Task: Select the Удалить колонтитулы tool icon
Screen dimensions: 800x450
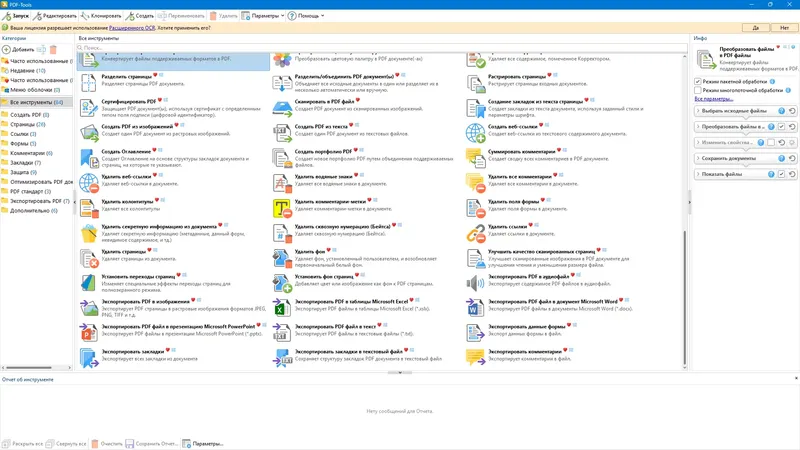Action: (89, 208)
